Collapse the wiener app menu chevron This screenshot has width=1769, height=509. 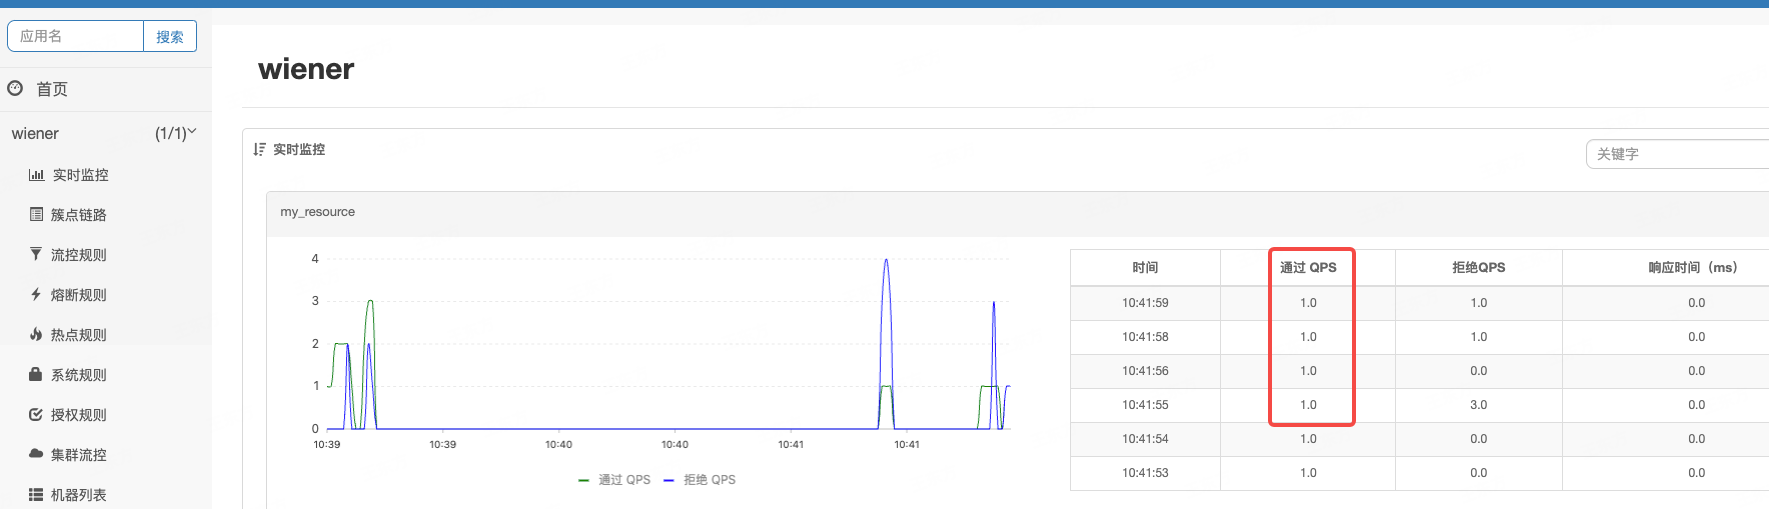[x=192, y=132]
